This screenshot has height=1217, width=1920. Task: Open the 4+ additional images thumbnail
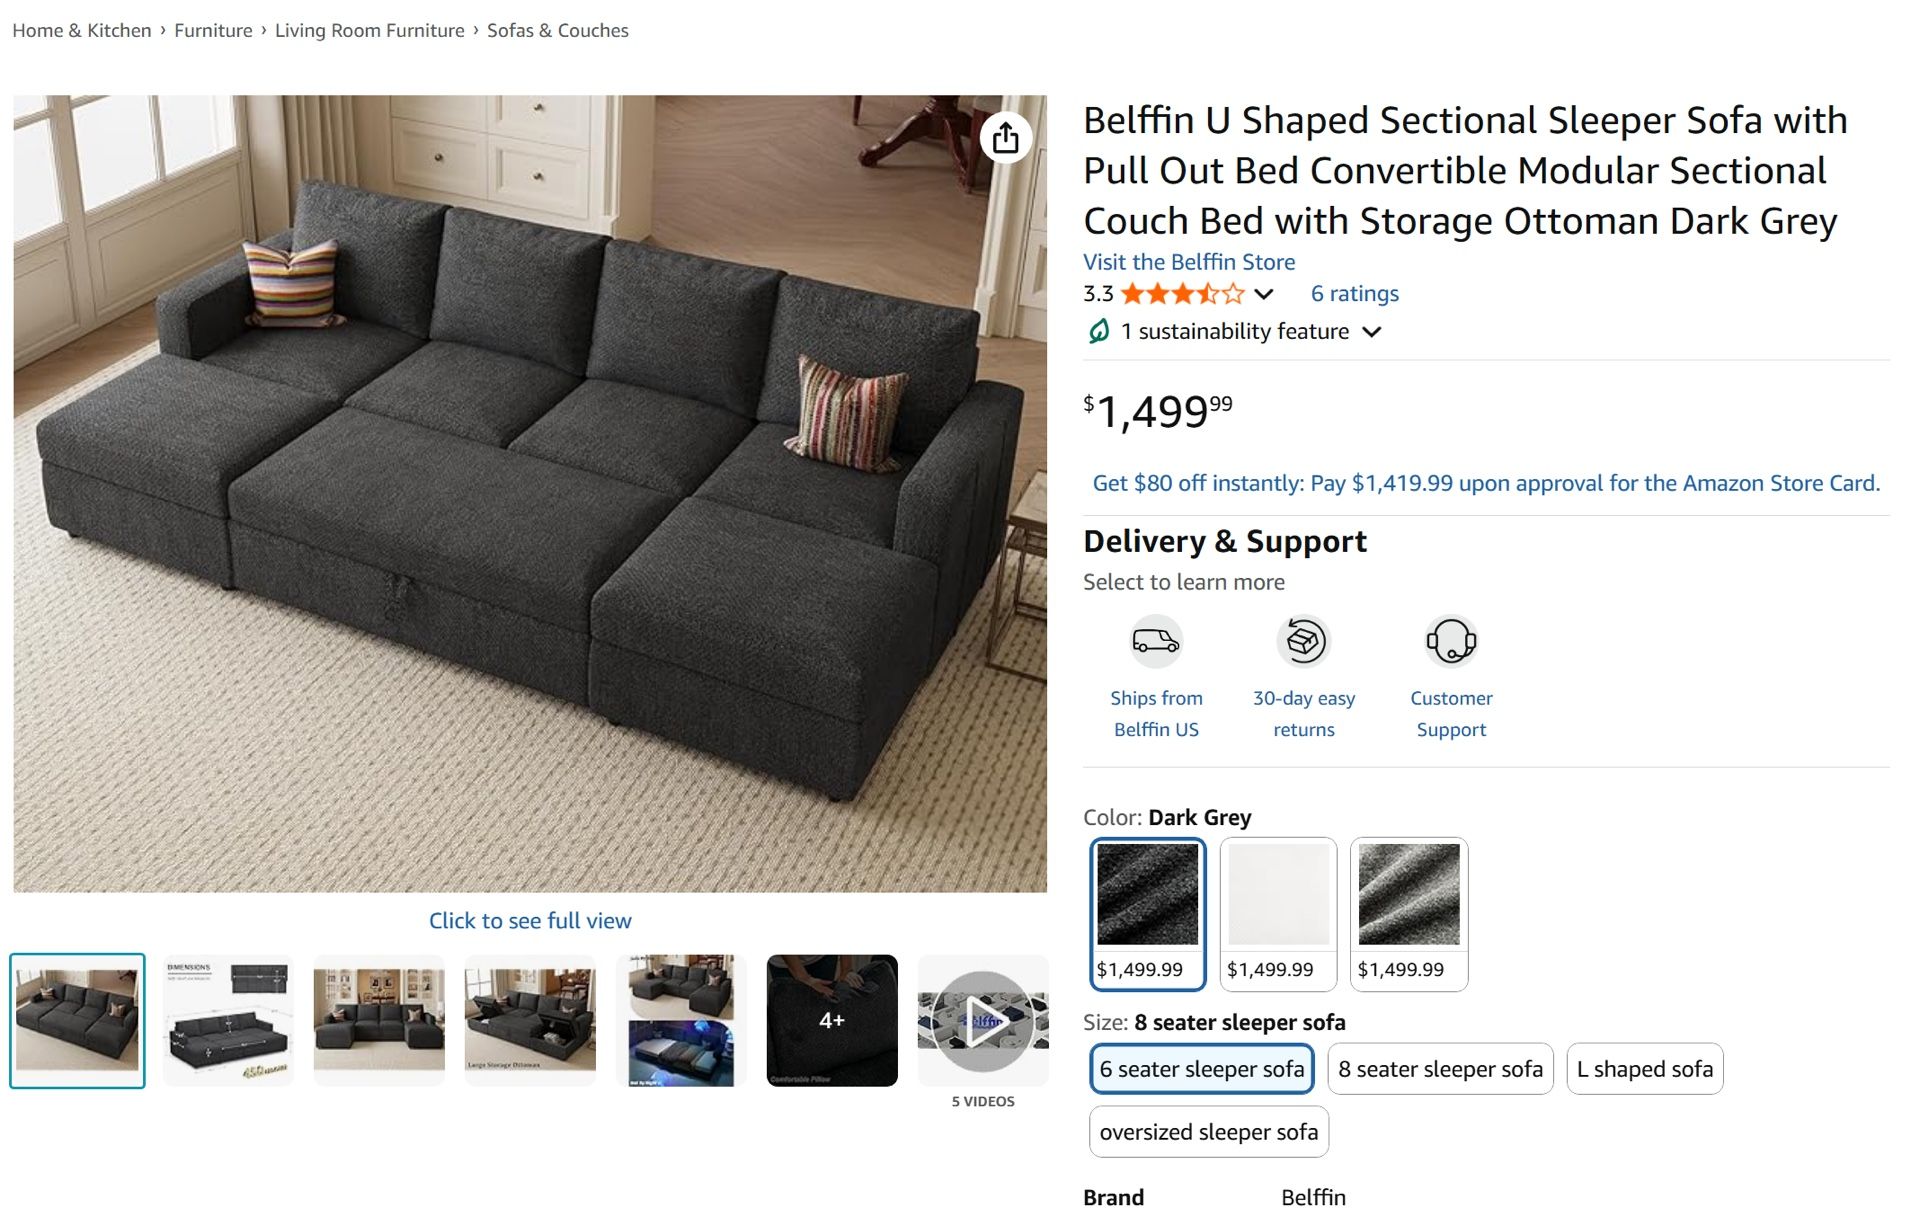pos(831,1019)
